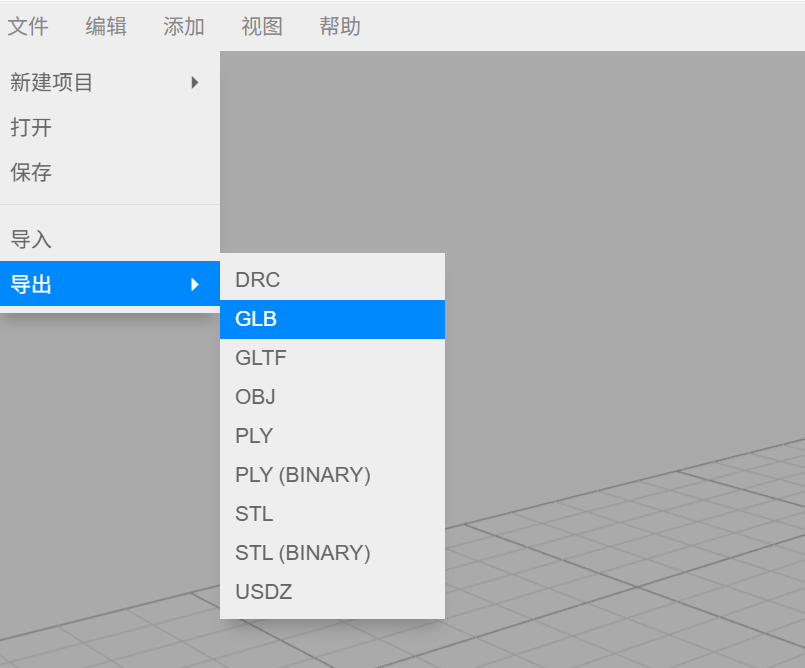Viewport: 805px width, 668px height.
Task: Click the arrow next to 新建项目
Action: [195, 83]
